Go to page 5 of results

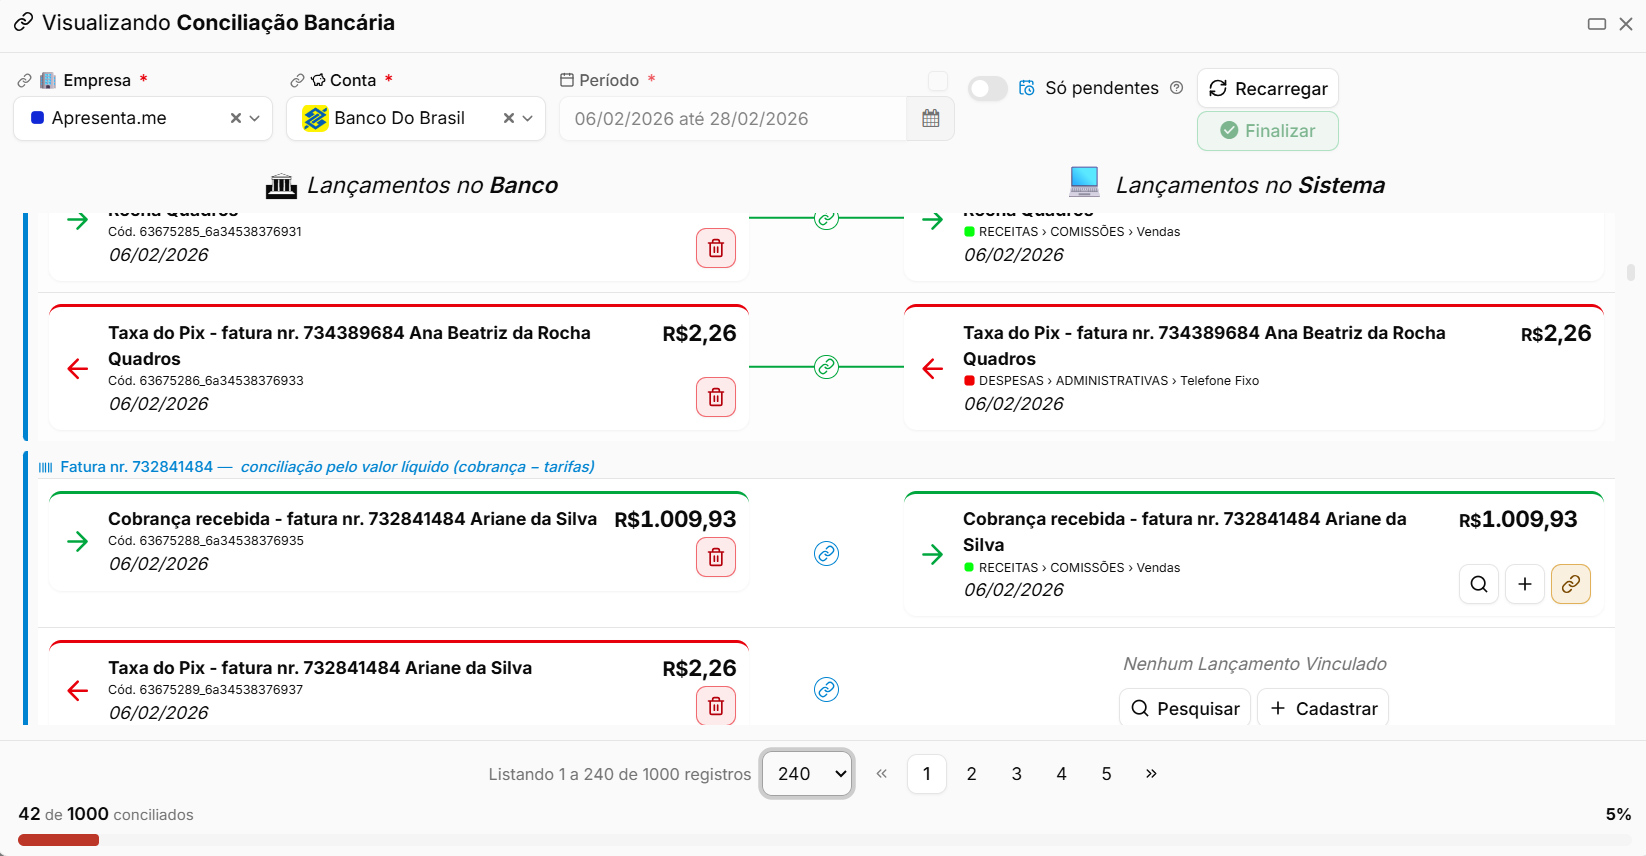point(1107,774)
